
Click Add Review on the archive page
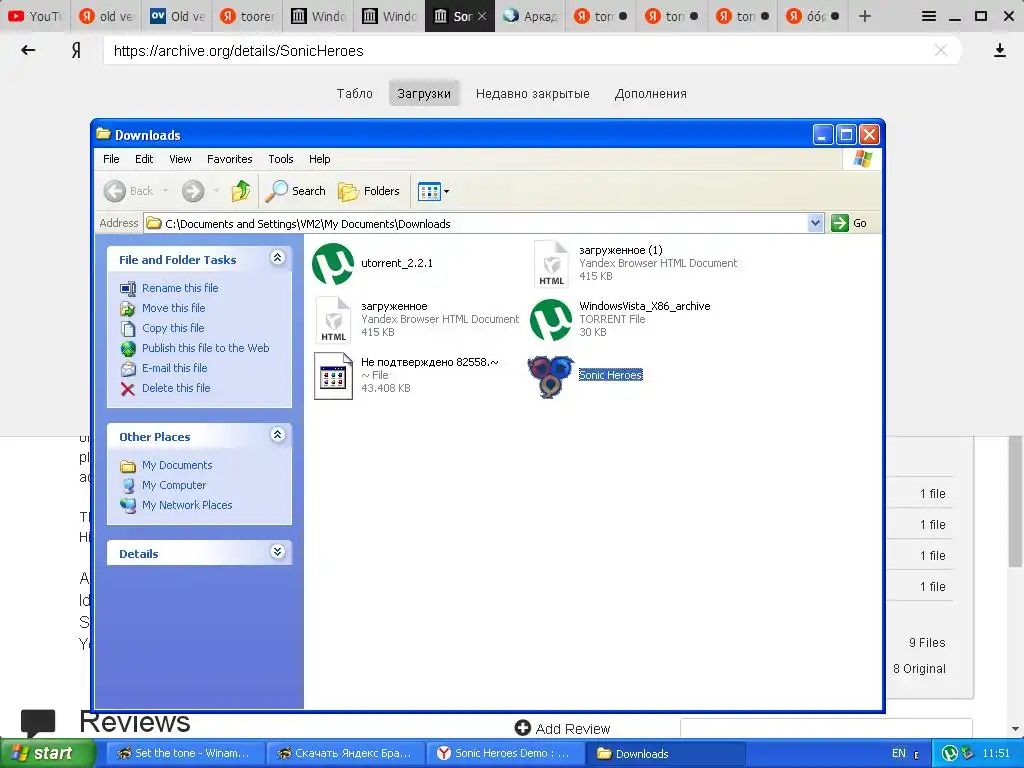coord(562,728)
